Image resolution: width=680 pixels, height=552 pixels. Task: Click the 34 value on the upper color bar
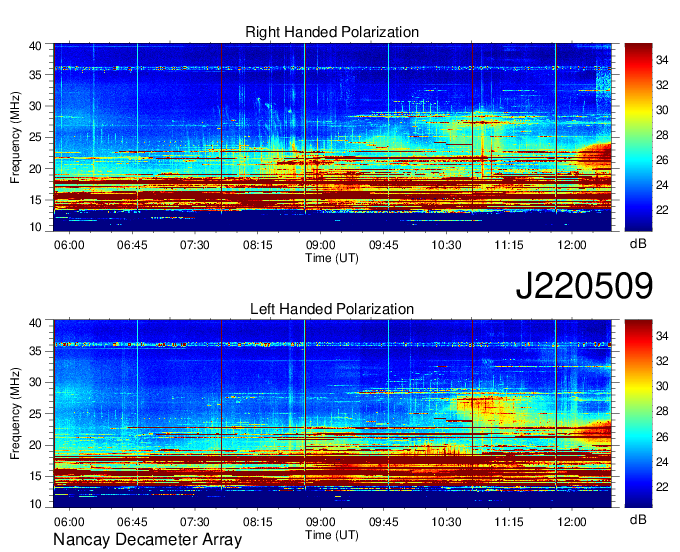coord(662,60)
